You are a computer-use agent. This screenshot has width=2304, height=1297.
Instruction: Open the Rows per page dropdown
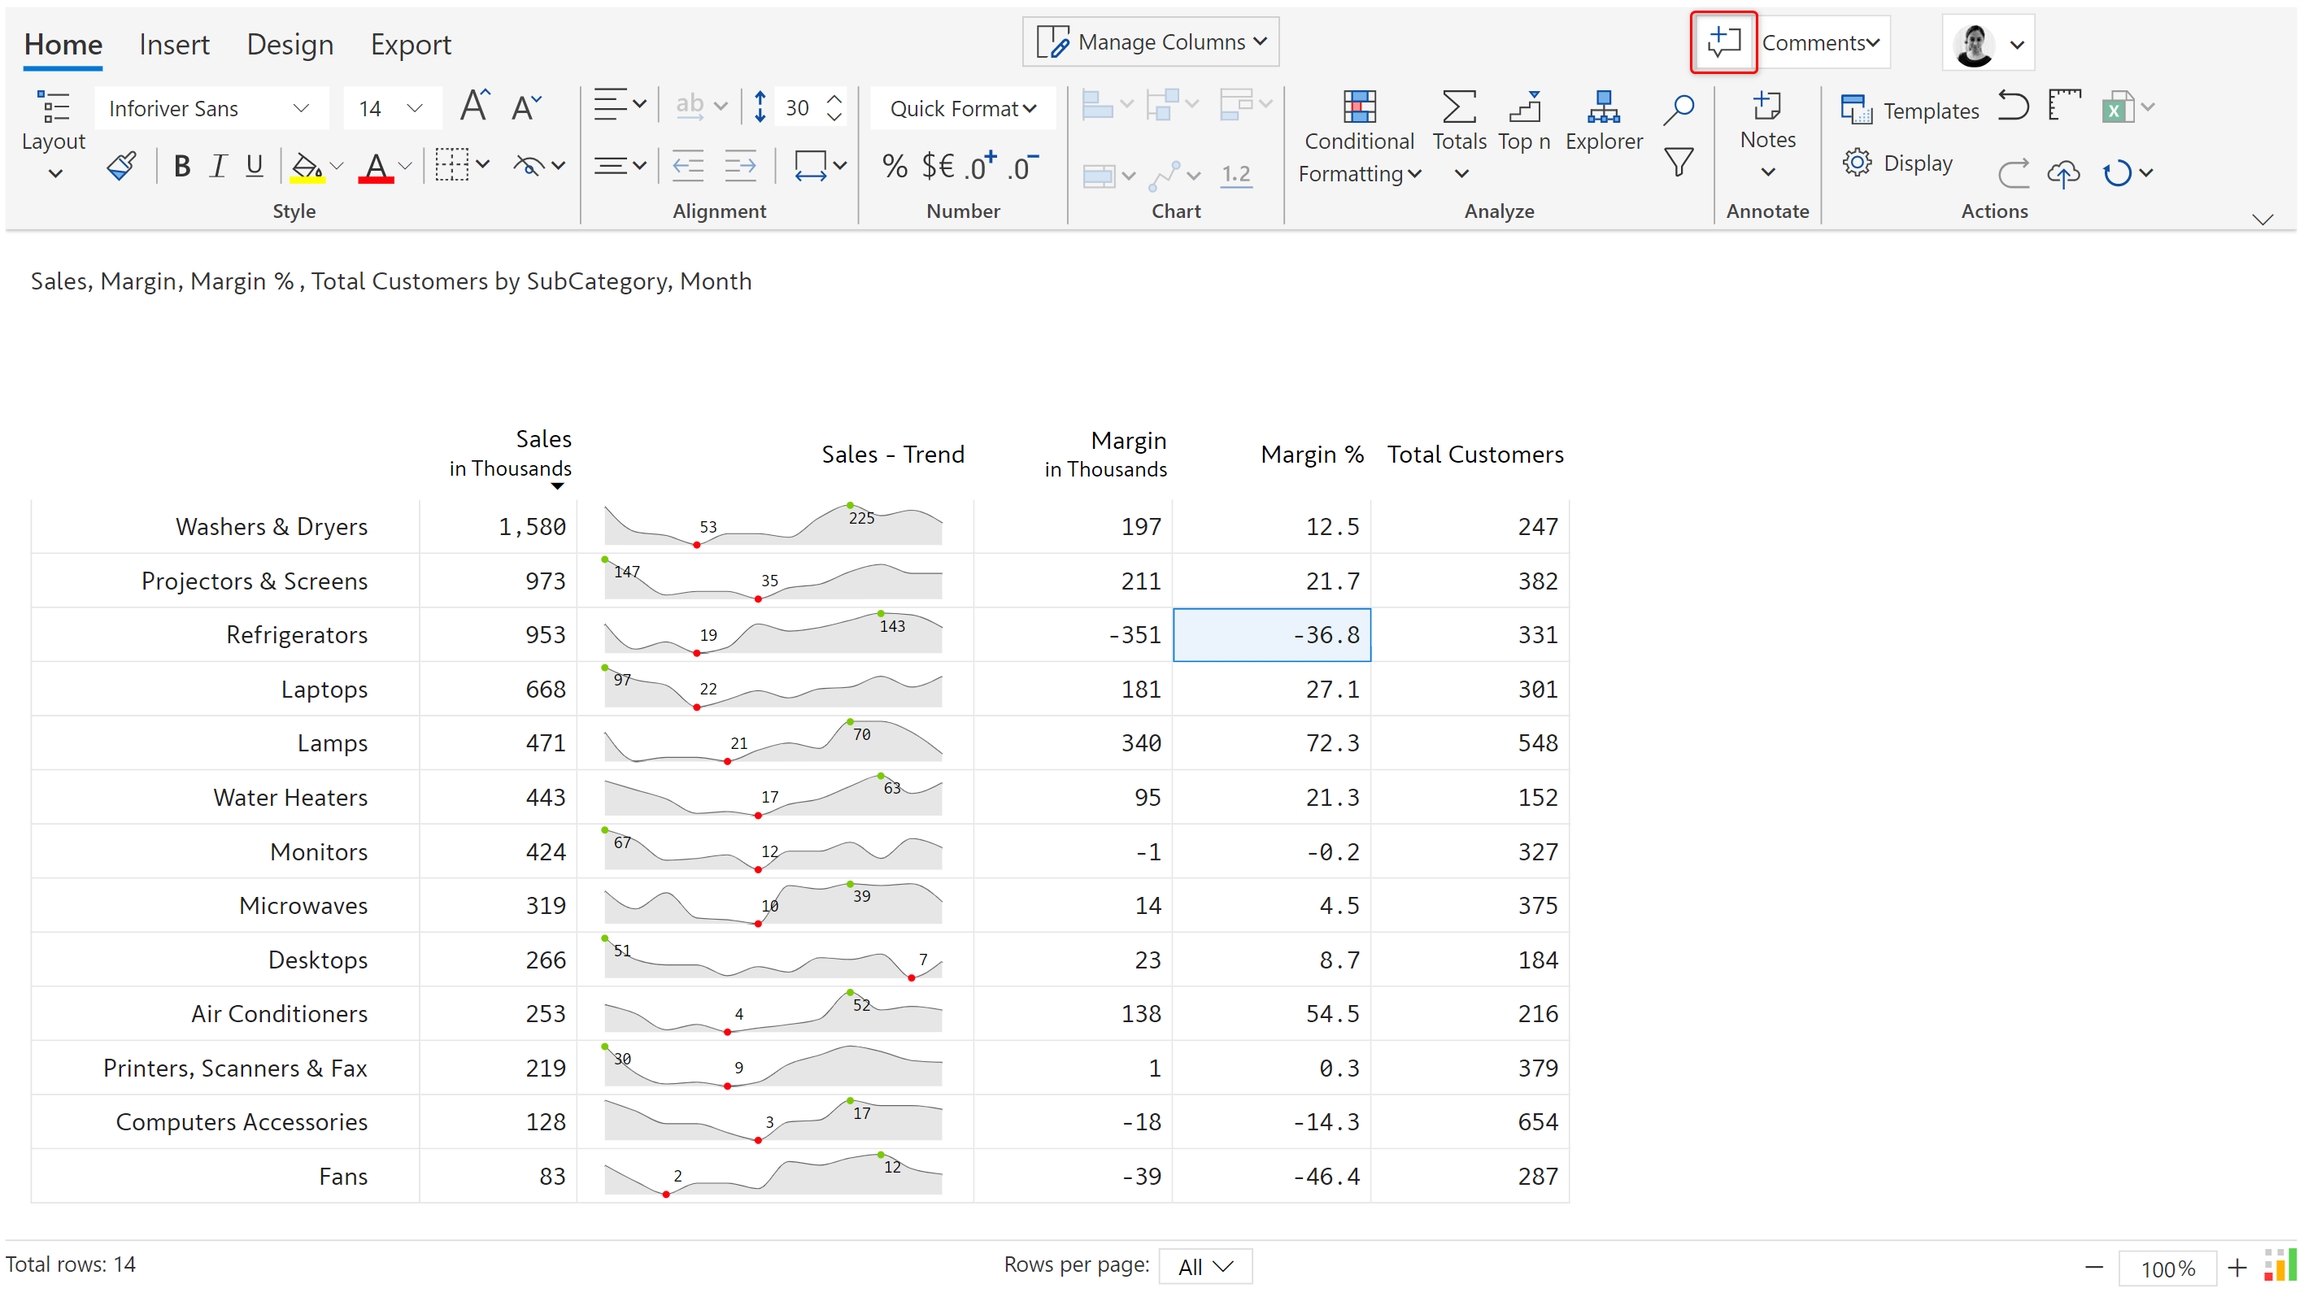pos(1205,1267)
